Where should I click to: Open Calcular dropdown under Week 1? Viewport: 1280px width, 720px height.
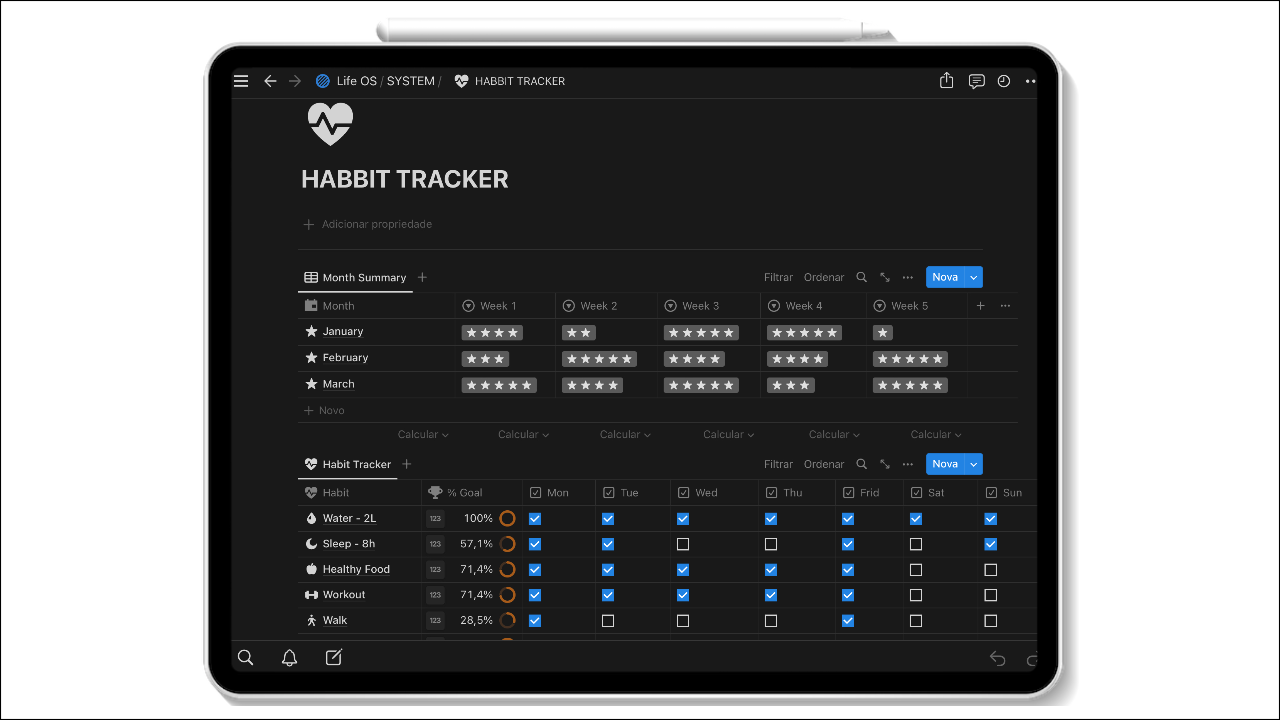point(524,434)
